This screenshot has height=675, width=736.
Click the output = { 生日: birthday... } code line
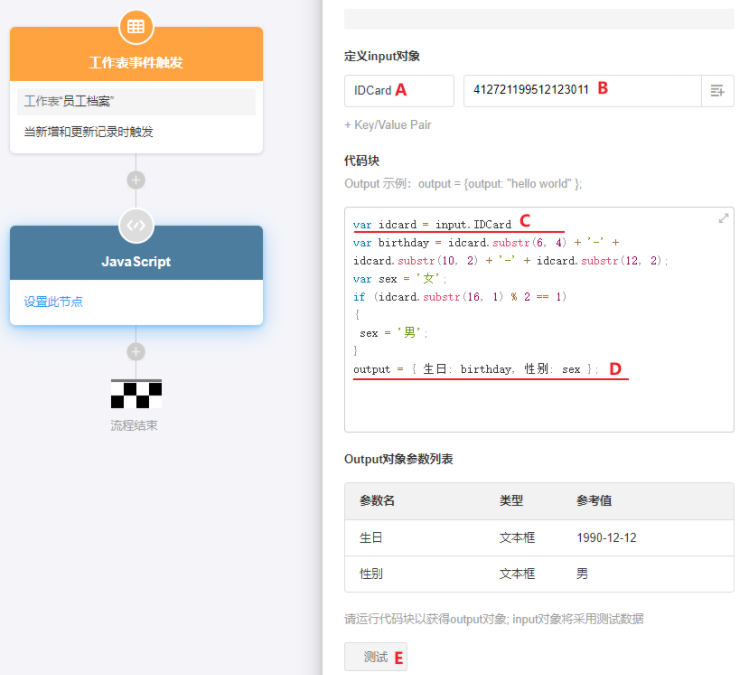coord(475,369)
